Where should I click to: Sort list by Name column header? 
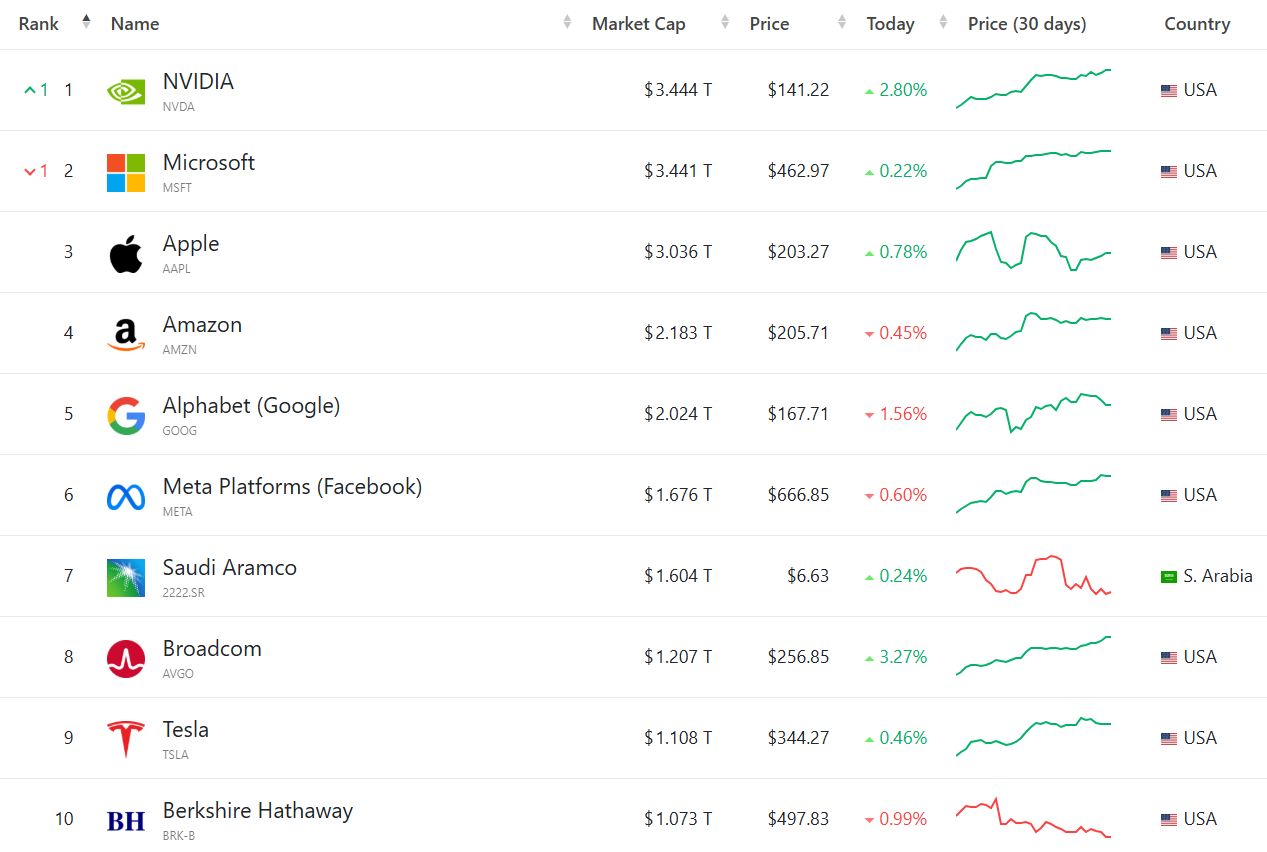(x=135, y=24)
